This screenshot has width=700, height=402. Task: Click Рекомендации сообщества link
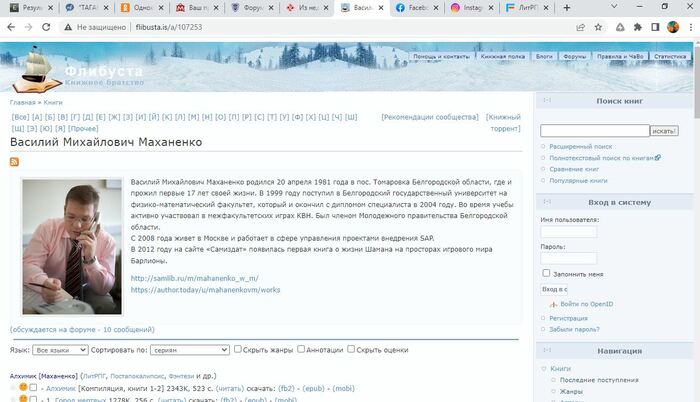coord(430,117)
